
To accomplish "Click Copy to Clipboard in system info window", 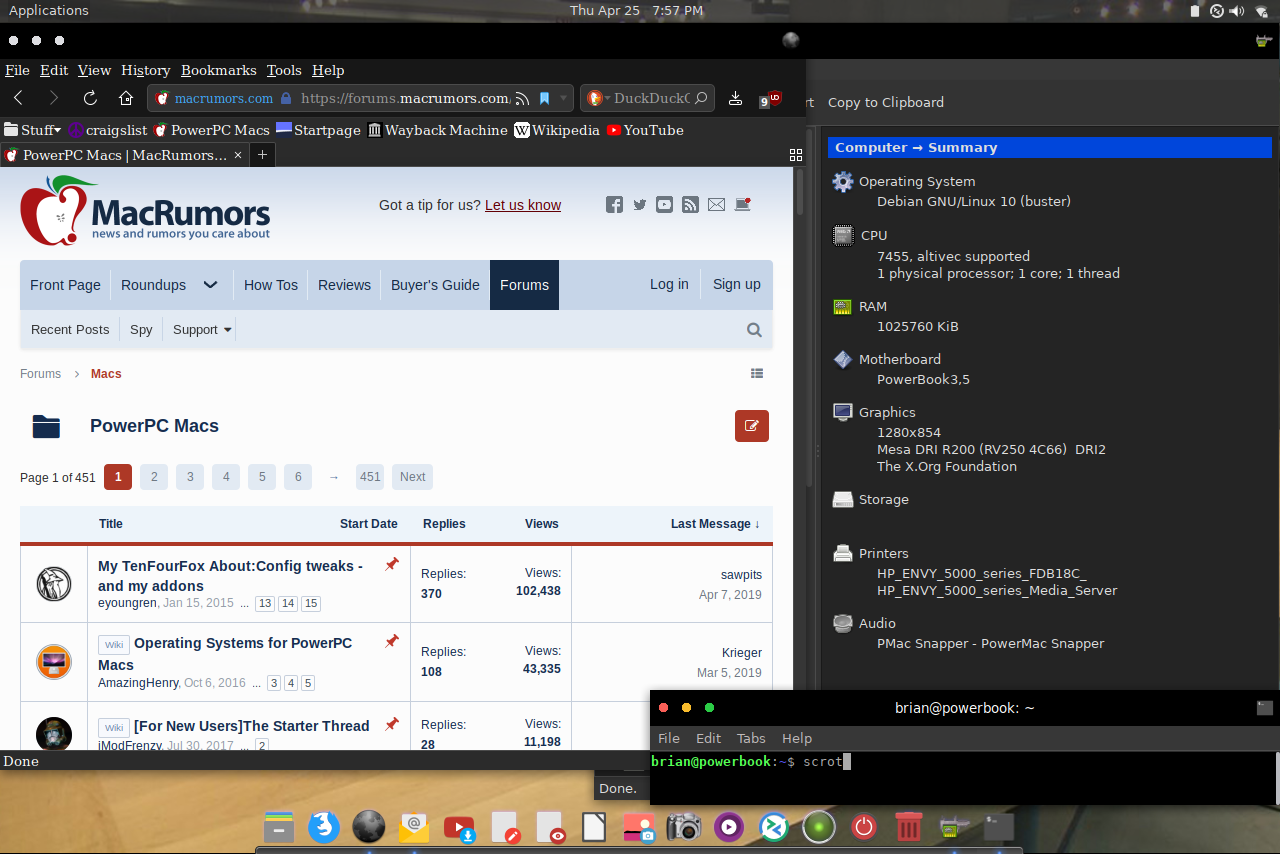I will 886,102.
